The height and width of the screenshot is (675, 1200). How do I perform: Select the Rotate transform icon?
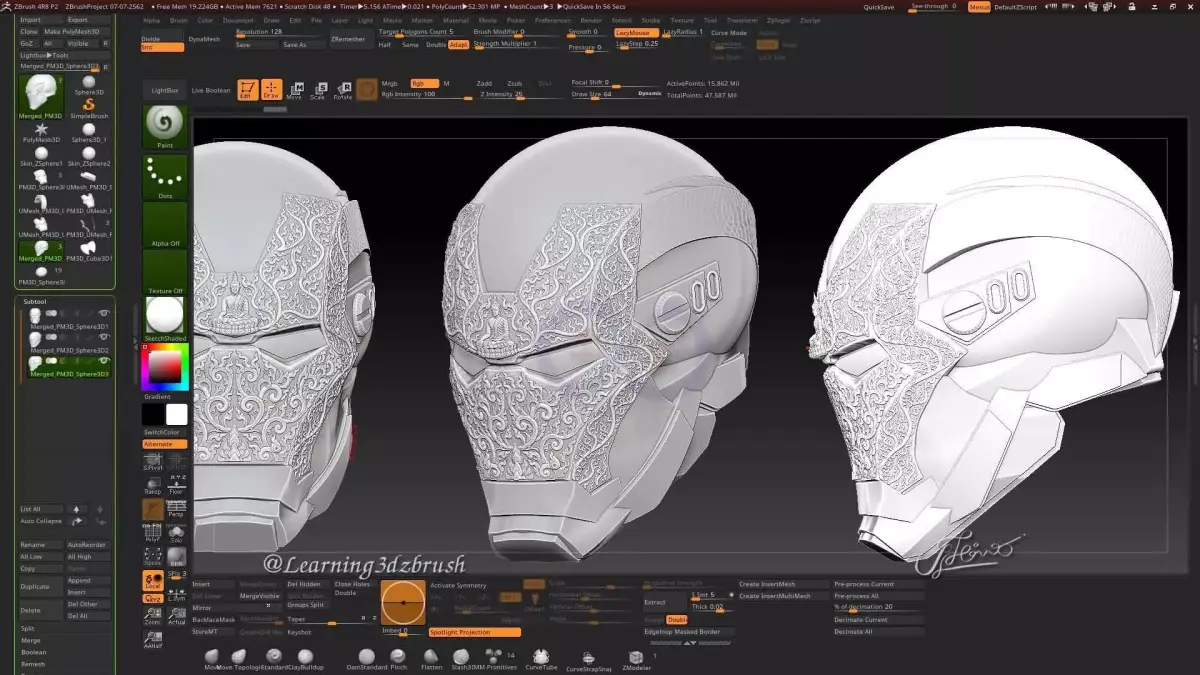(342, 90)
